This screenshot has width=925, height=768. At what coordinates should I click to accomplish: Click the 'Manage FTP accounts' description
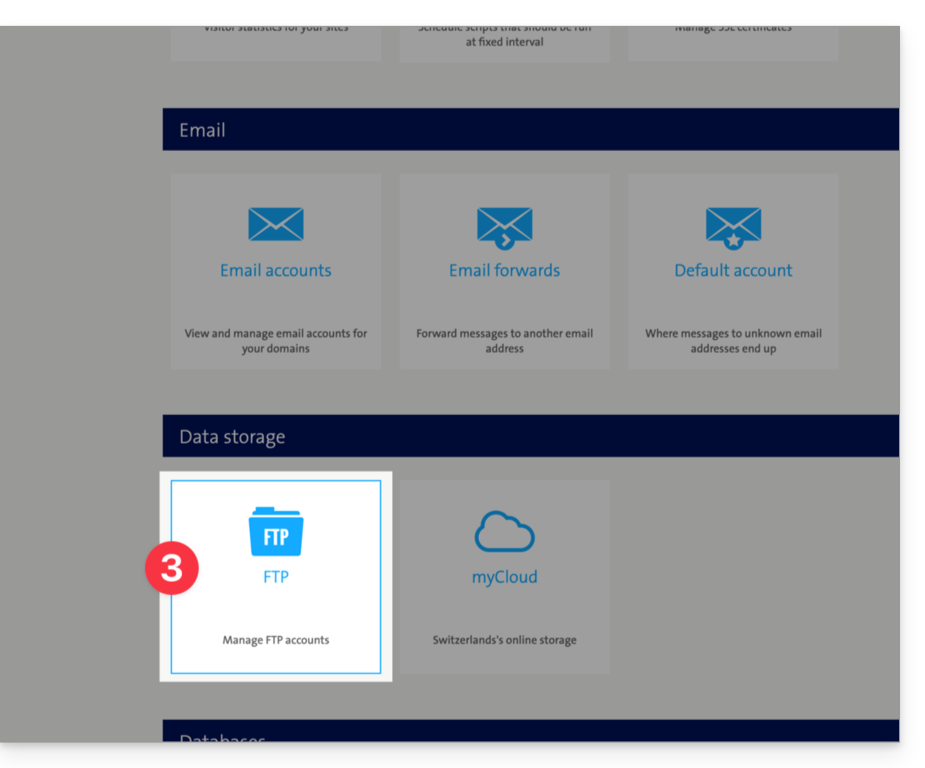click(275, 640)
